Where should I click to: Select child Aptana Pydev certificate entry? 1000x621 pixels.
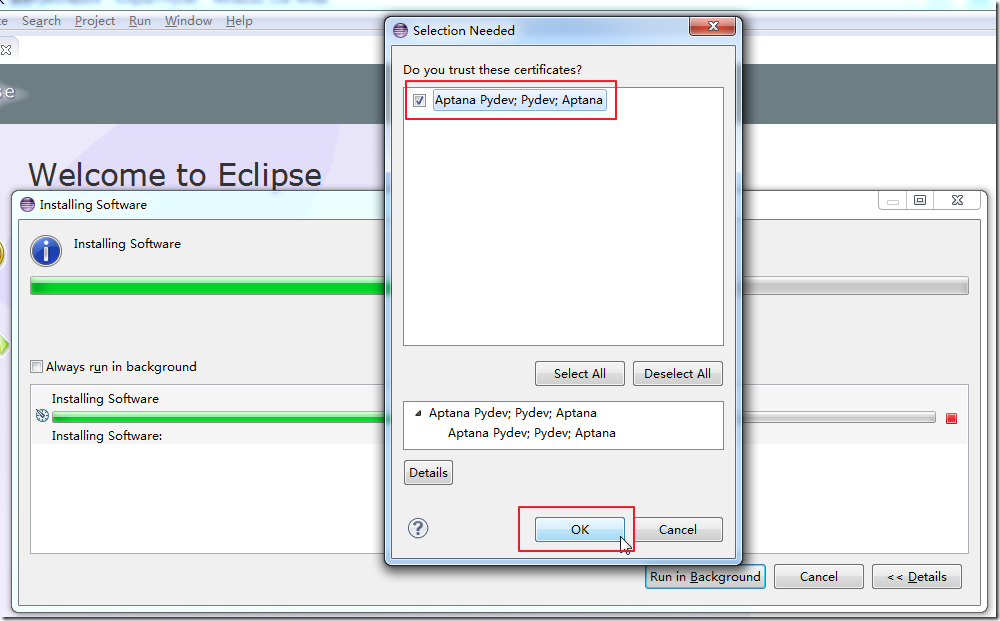coord(531,433)
